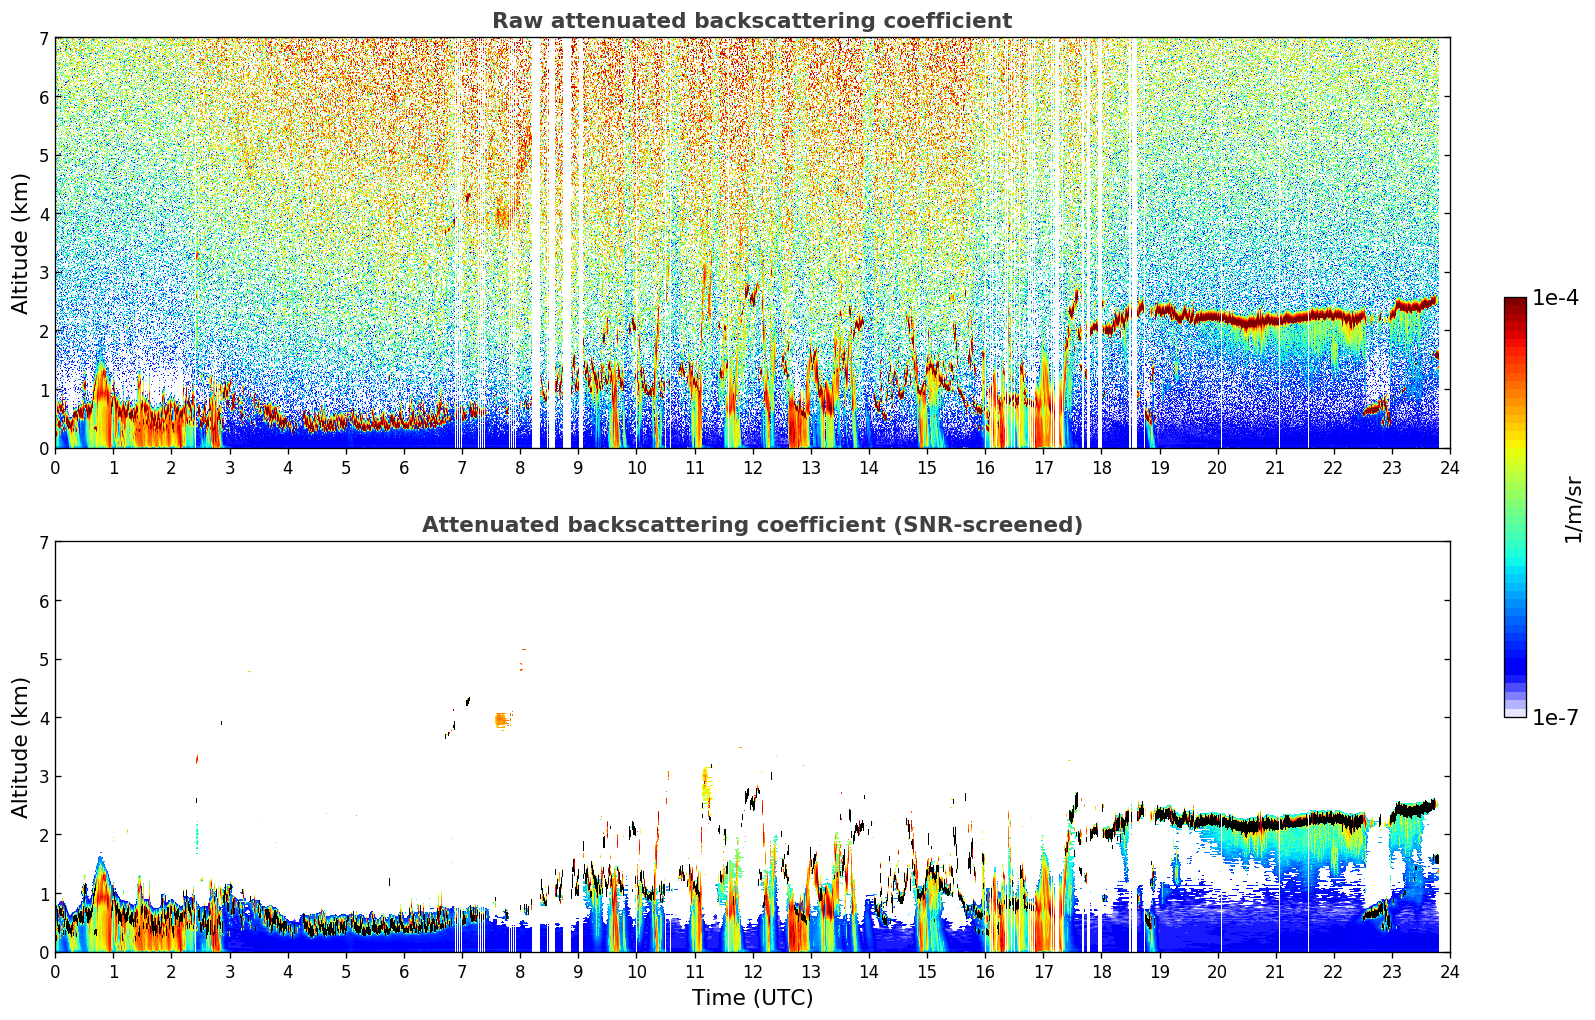Image resolution: width=1595 pixels, height=1020 pixels.
Task: Click the "15" time tick under the SNR-screened plot
Action: coord(927,971)
